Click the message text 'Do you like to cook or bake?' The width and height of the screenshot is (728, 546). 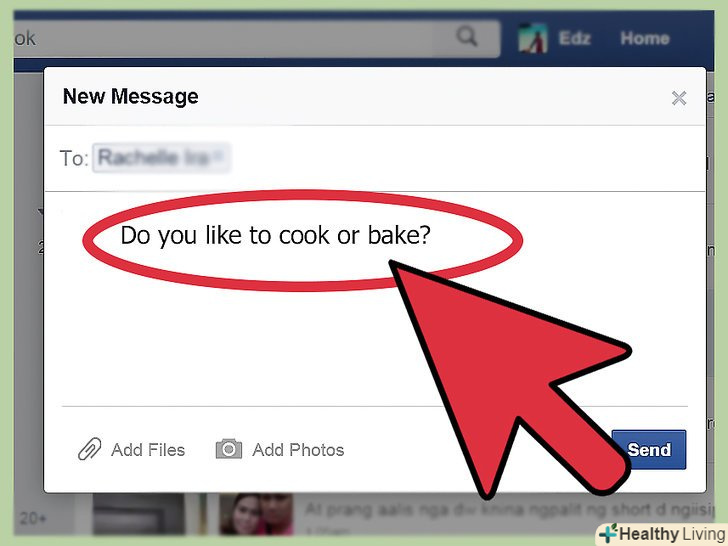(x=275, y=235)
